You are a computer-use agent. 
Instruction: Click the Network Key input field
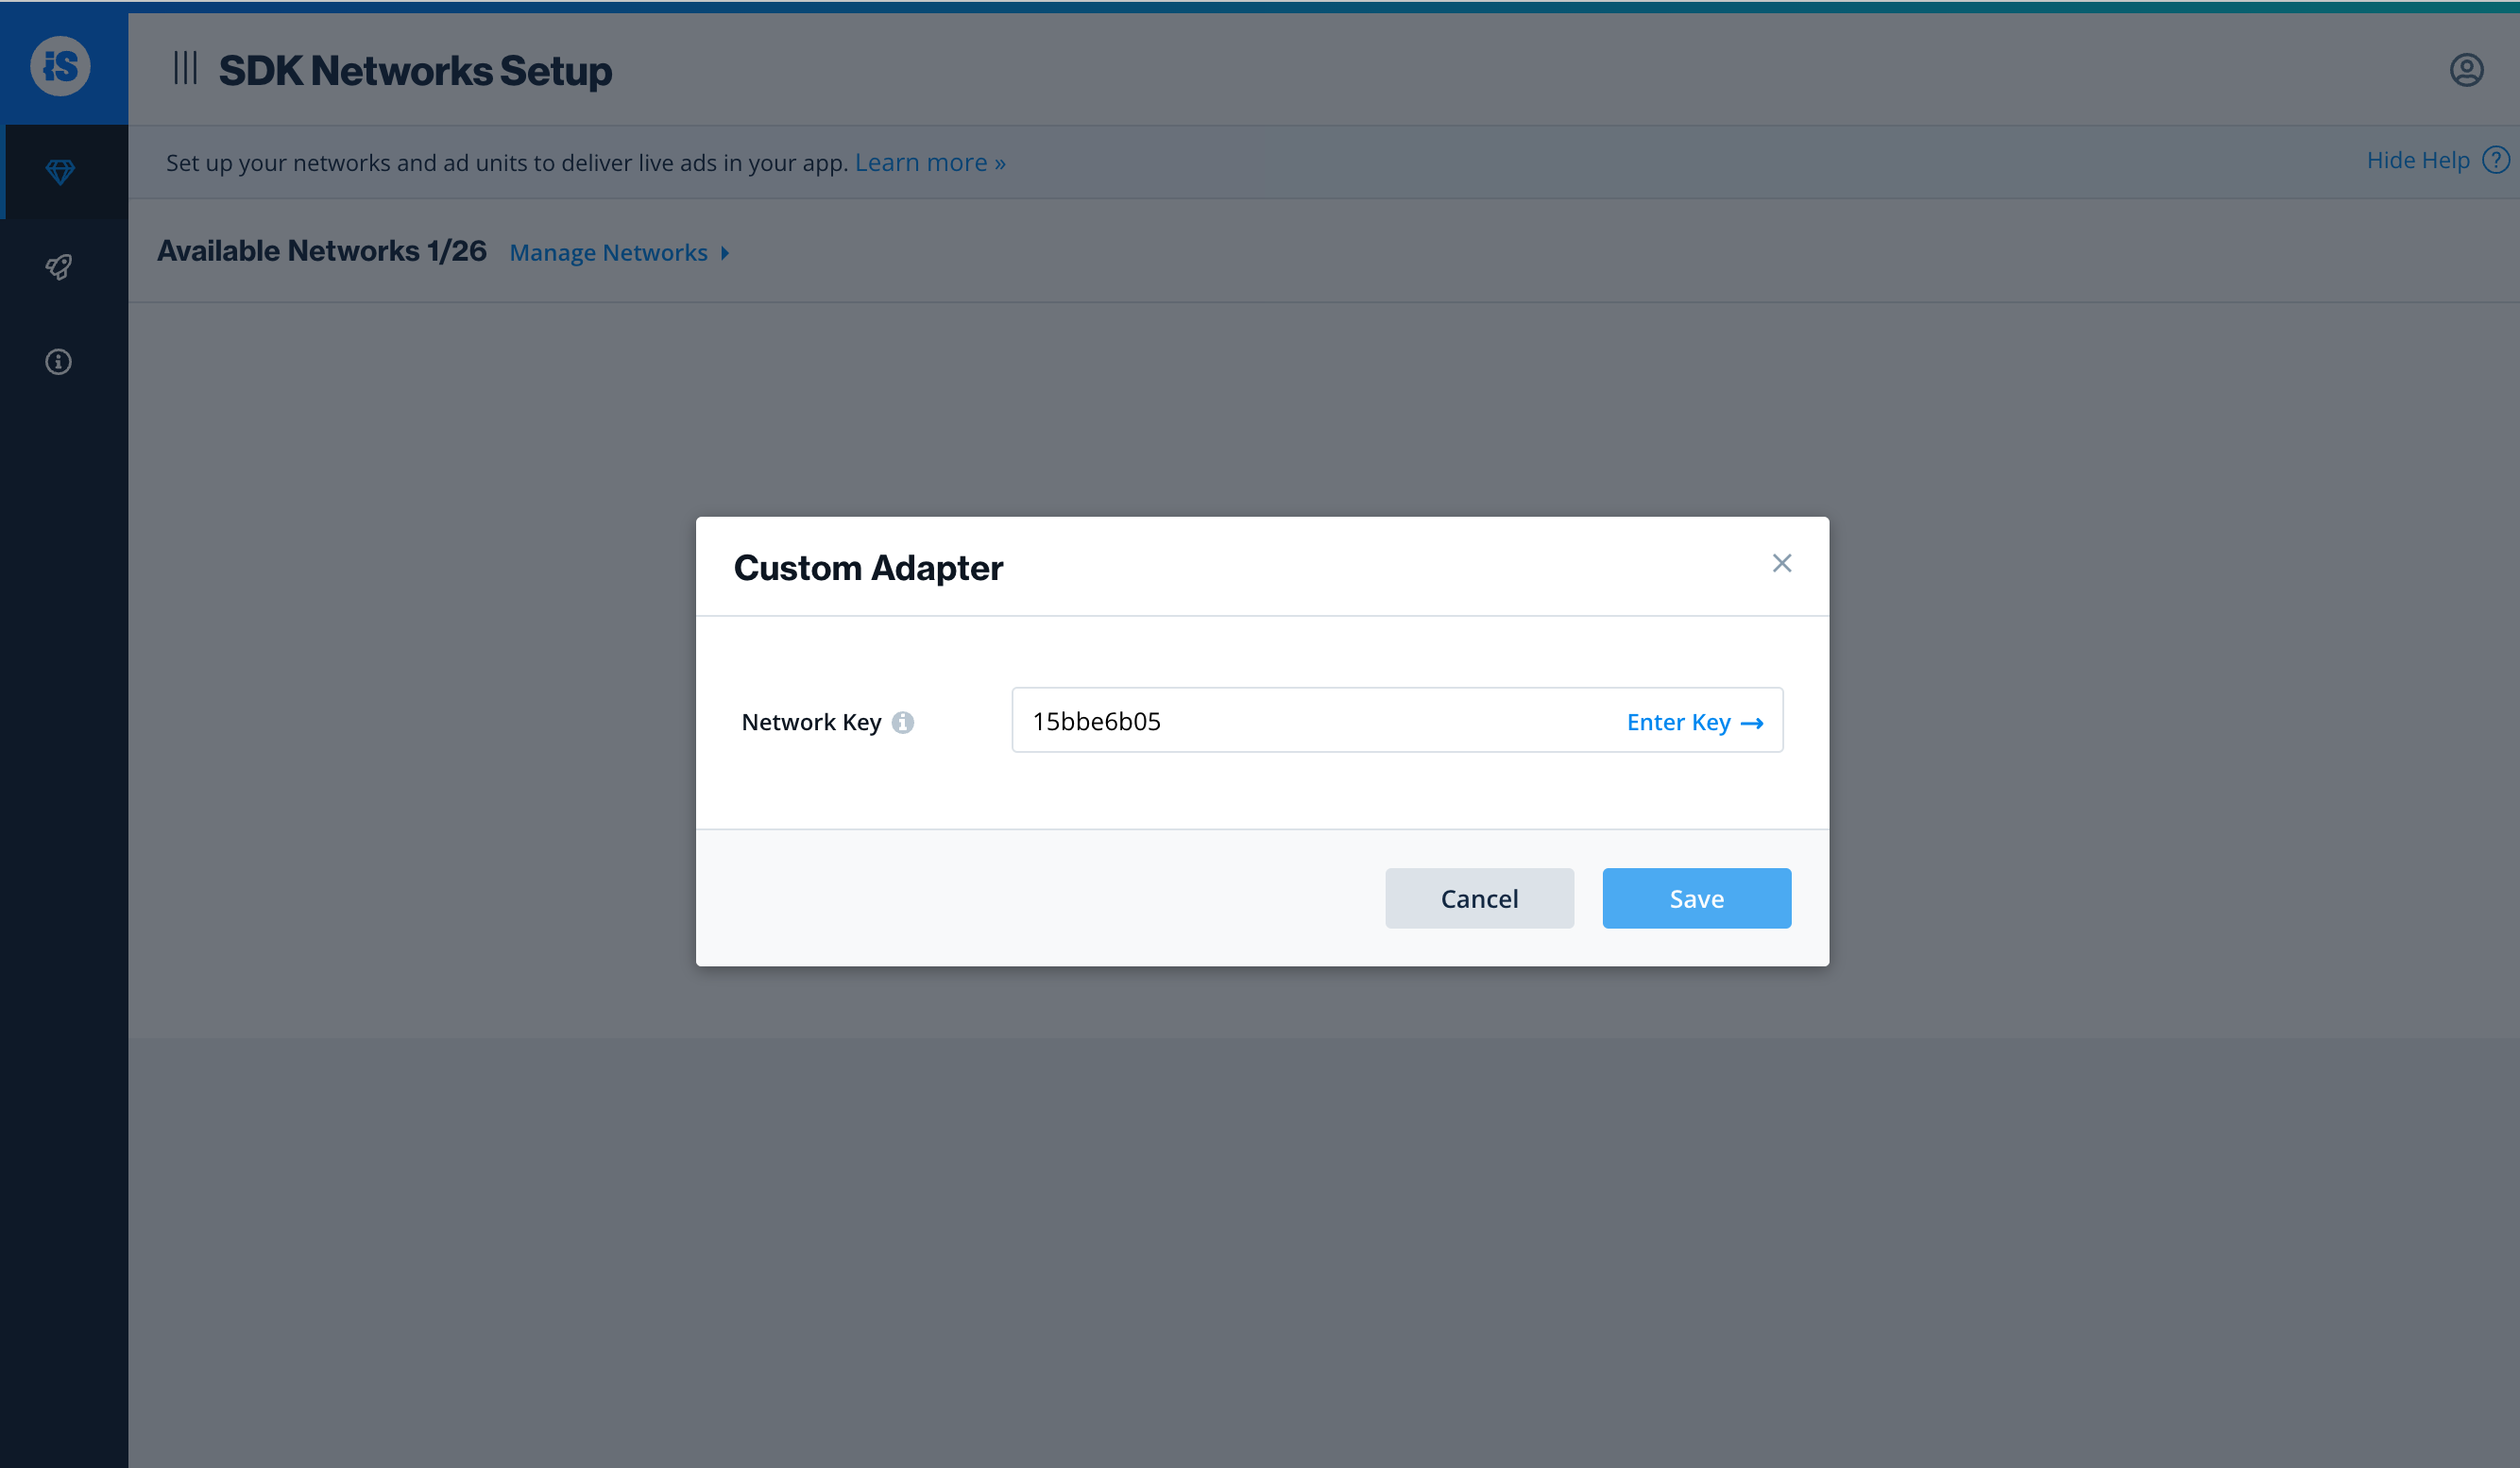tap(1397, 720)
